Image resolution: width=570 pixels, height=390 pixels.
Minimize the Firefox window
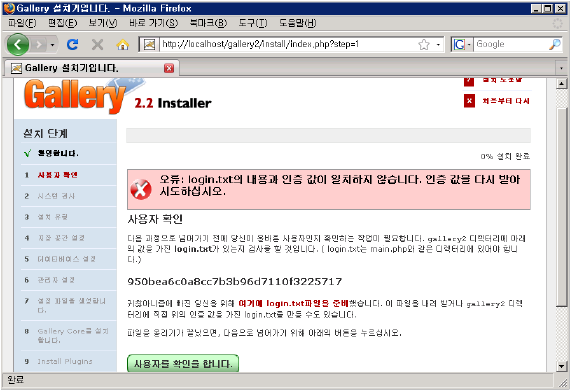tap(535, 8)
